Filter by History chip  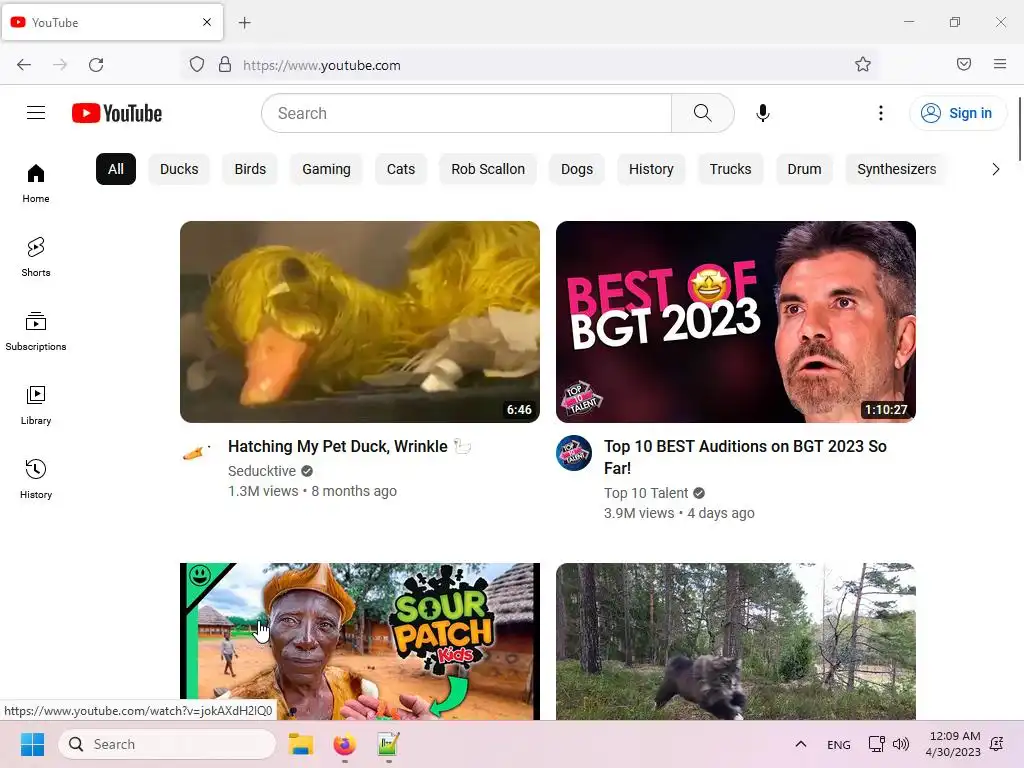pyautogui.click(x=651, y=169)
